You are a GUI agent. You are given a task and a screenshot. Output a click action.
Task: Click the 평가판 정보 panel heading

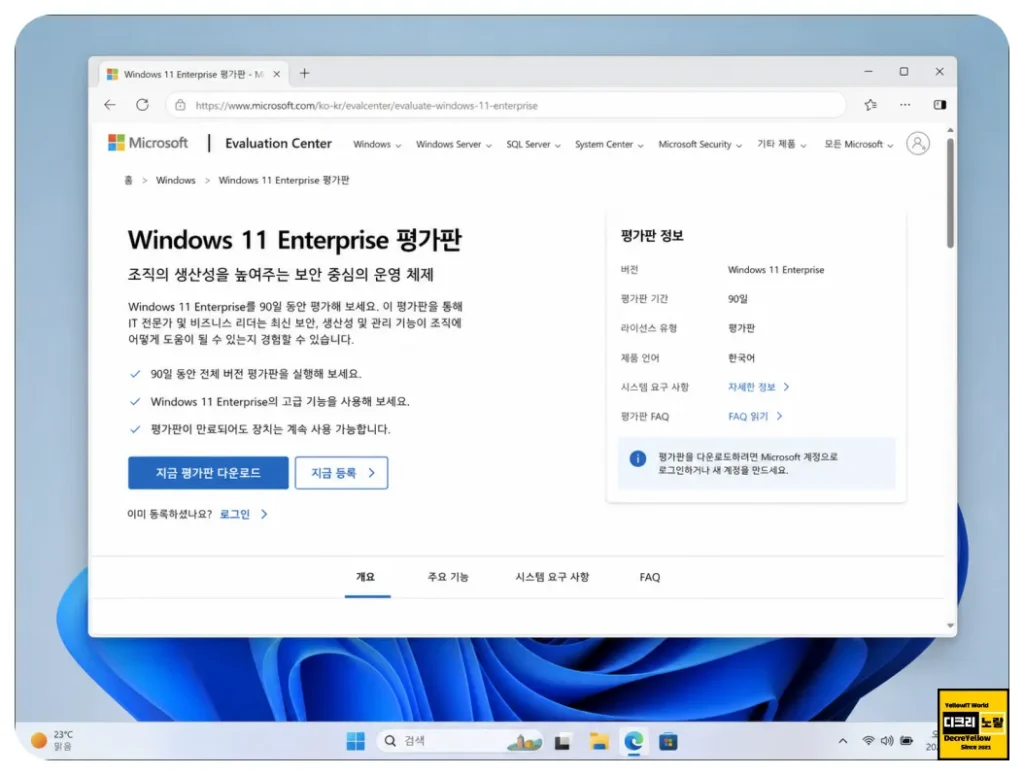click(x=652, y=236)
